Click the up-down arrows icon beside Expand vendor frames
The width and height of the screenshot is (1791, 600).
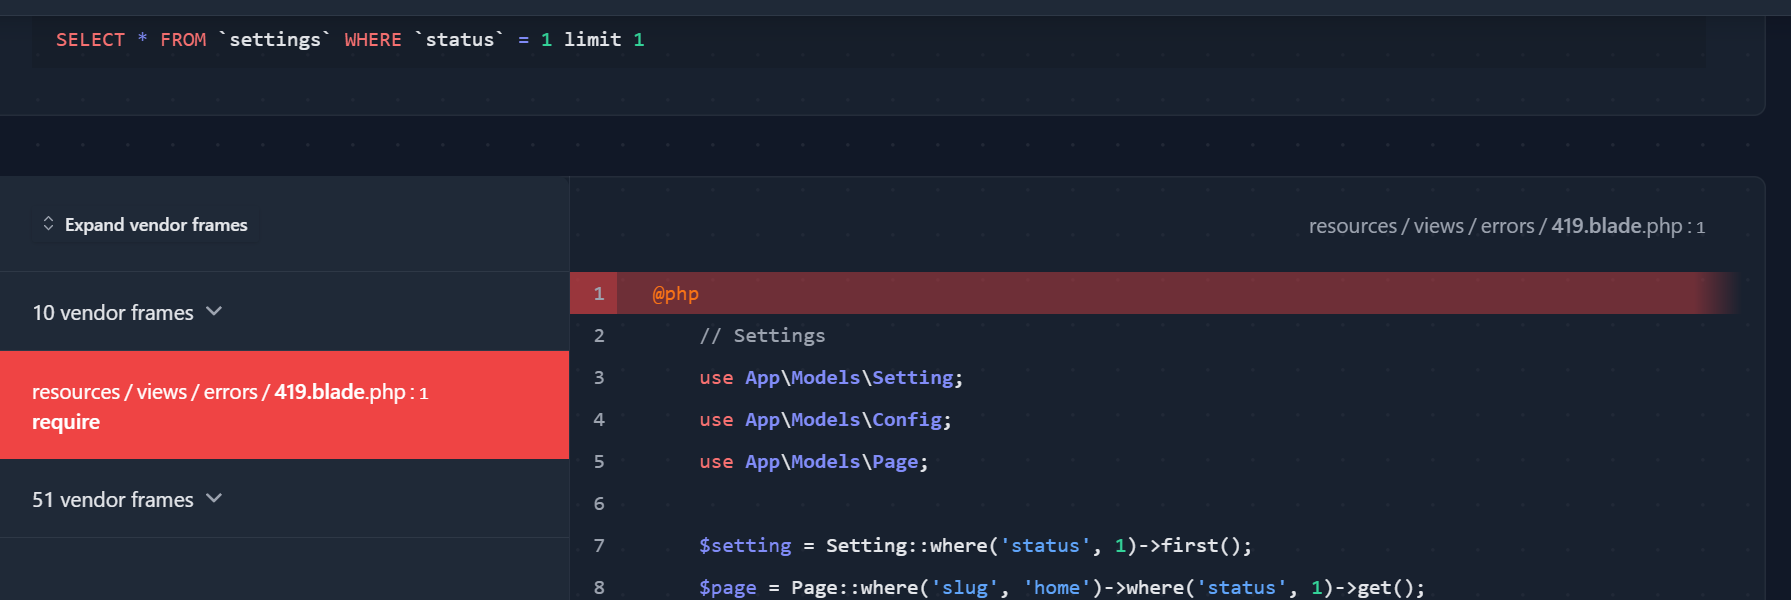[48, 224]
